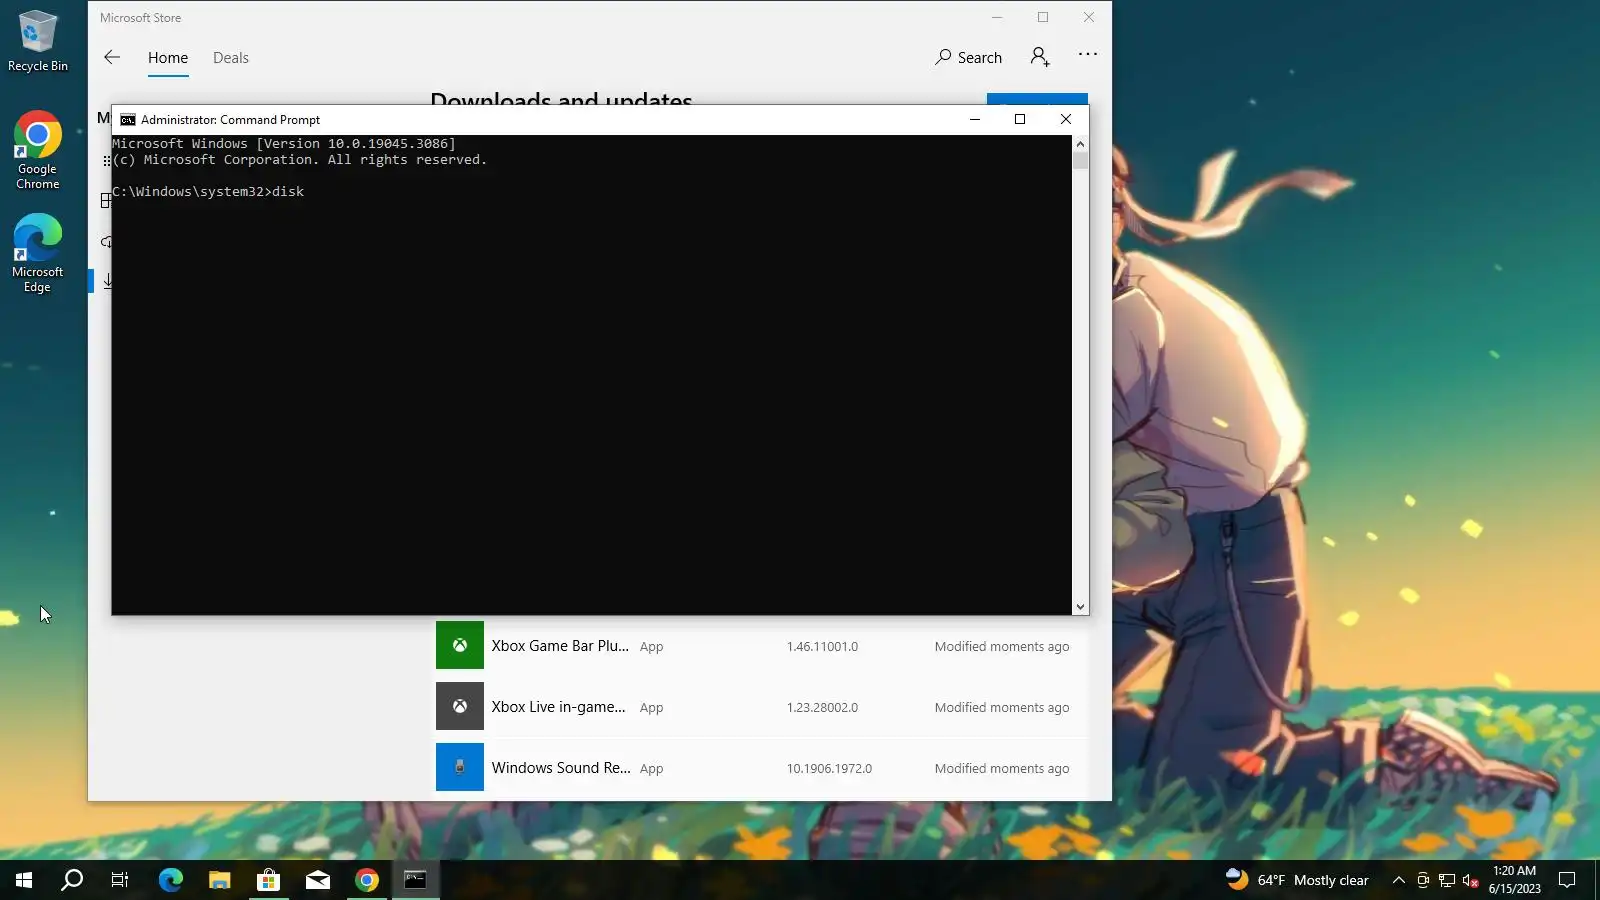This screenshot has width=1600, height=900.
Task: Click 'Modified moments ago' in the Xbox Game Bar row
Action: tap(1002, 647)
